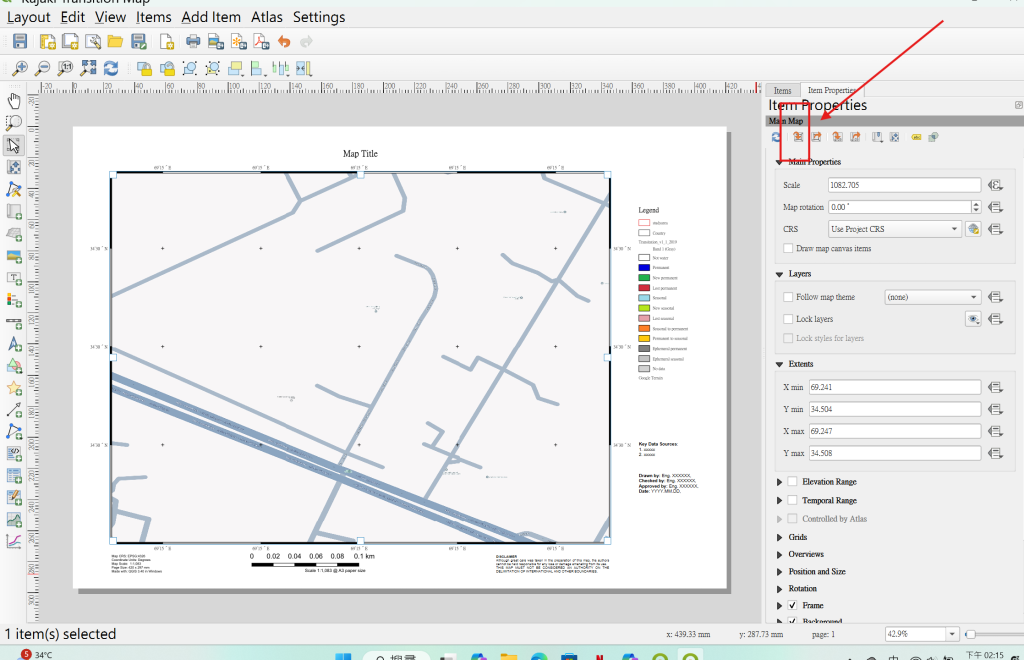Open labeling settings in map properties

pyautogui.click(x=916, y=137)
